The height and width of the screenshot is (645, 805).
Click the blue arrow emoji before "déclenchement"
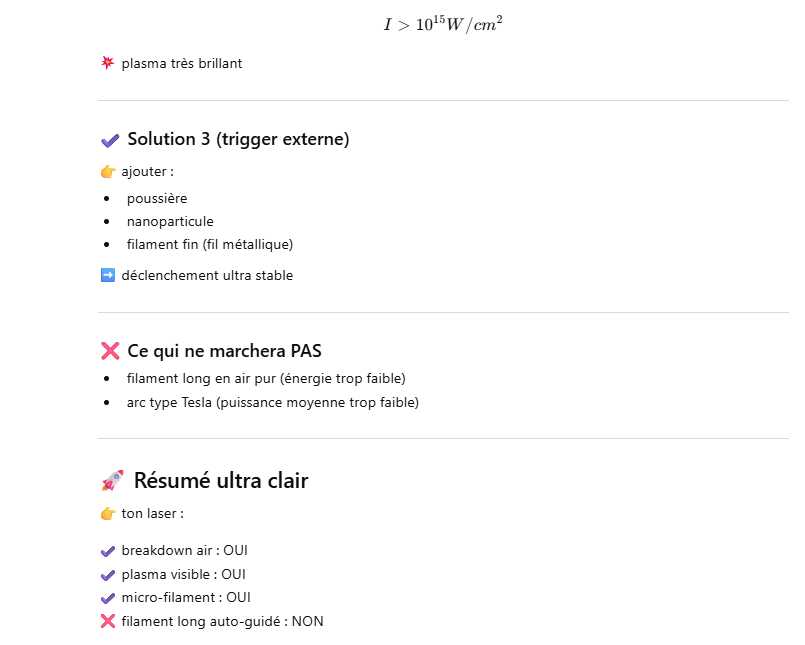108,275
